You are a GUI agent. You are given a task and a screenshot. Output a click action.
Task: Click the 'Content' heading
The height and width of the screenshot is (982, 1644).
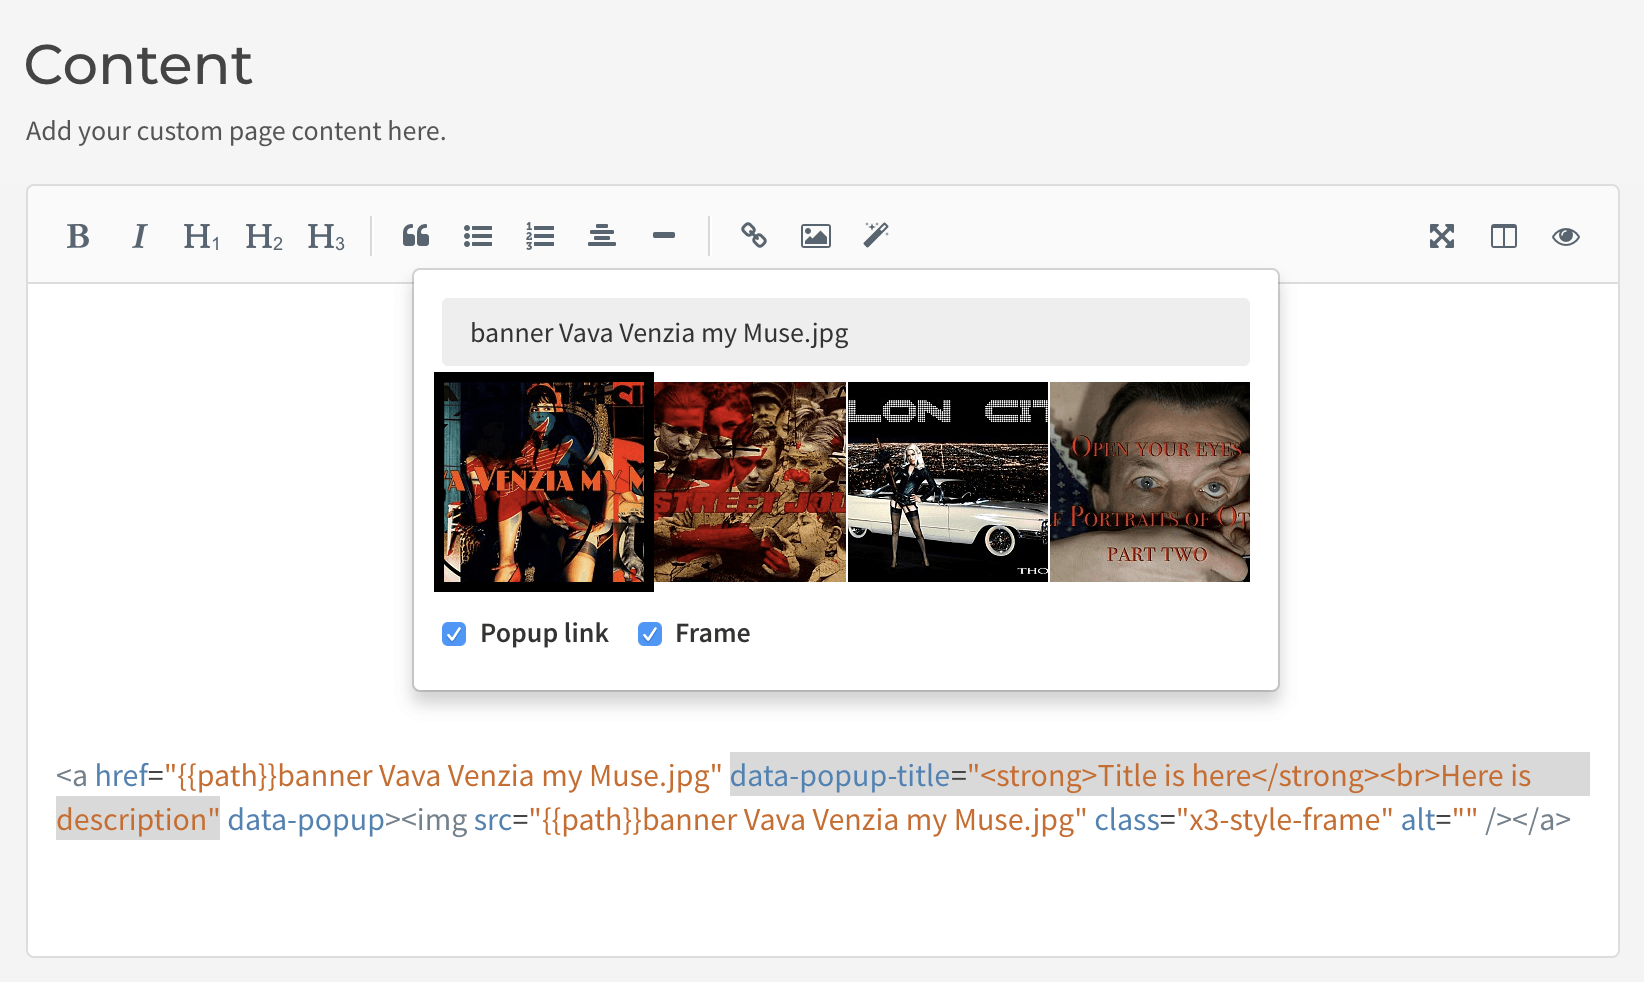click(x=138, y=66)
